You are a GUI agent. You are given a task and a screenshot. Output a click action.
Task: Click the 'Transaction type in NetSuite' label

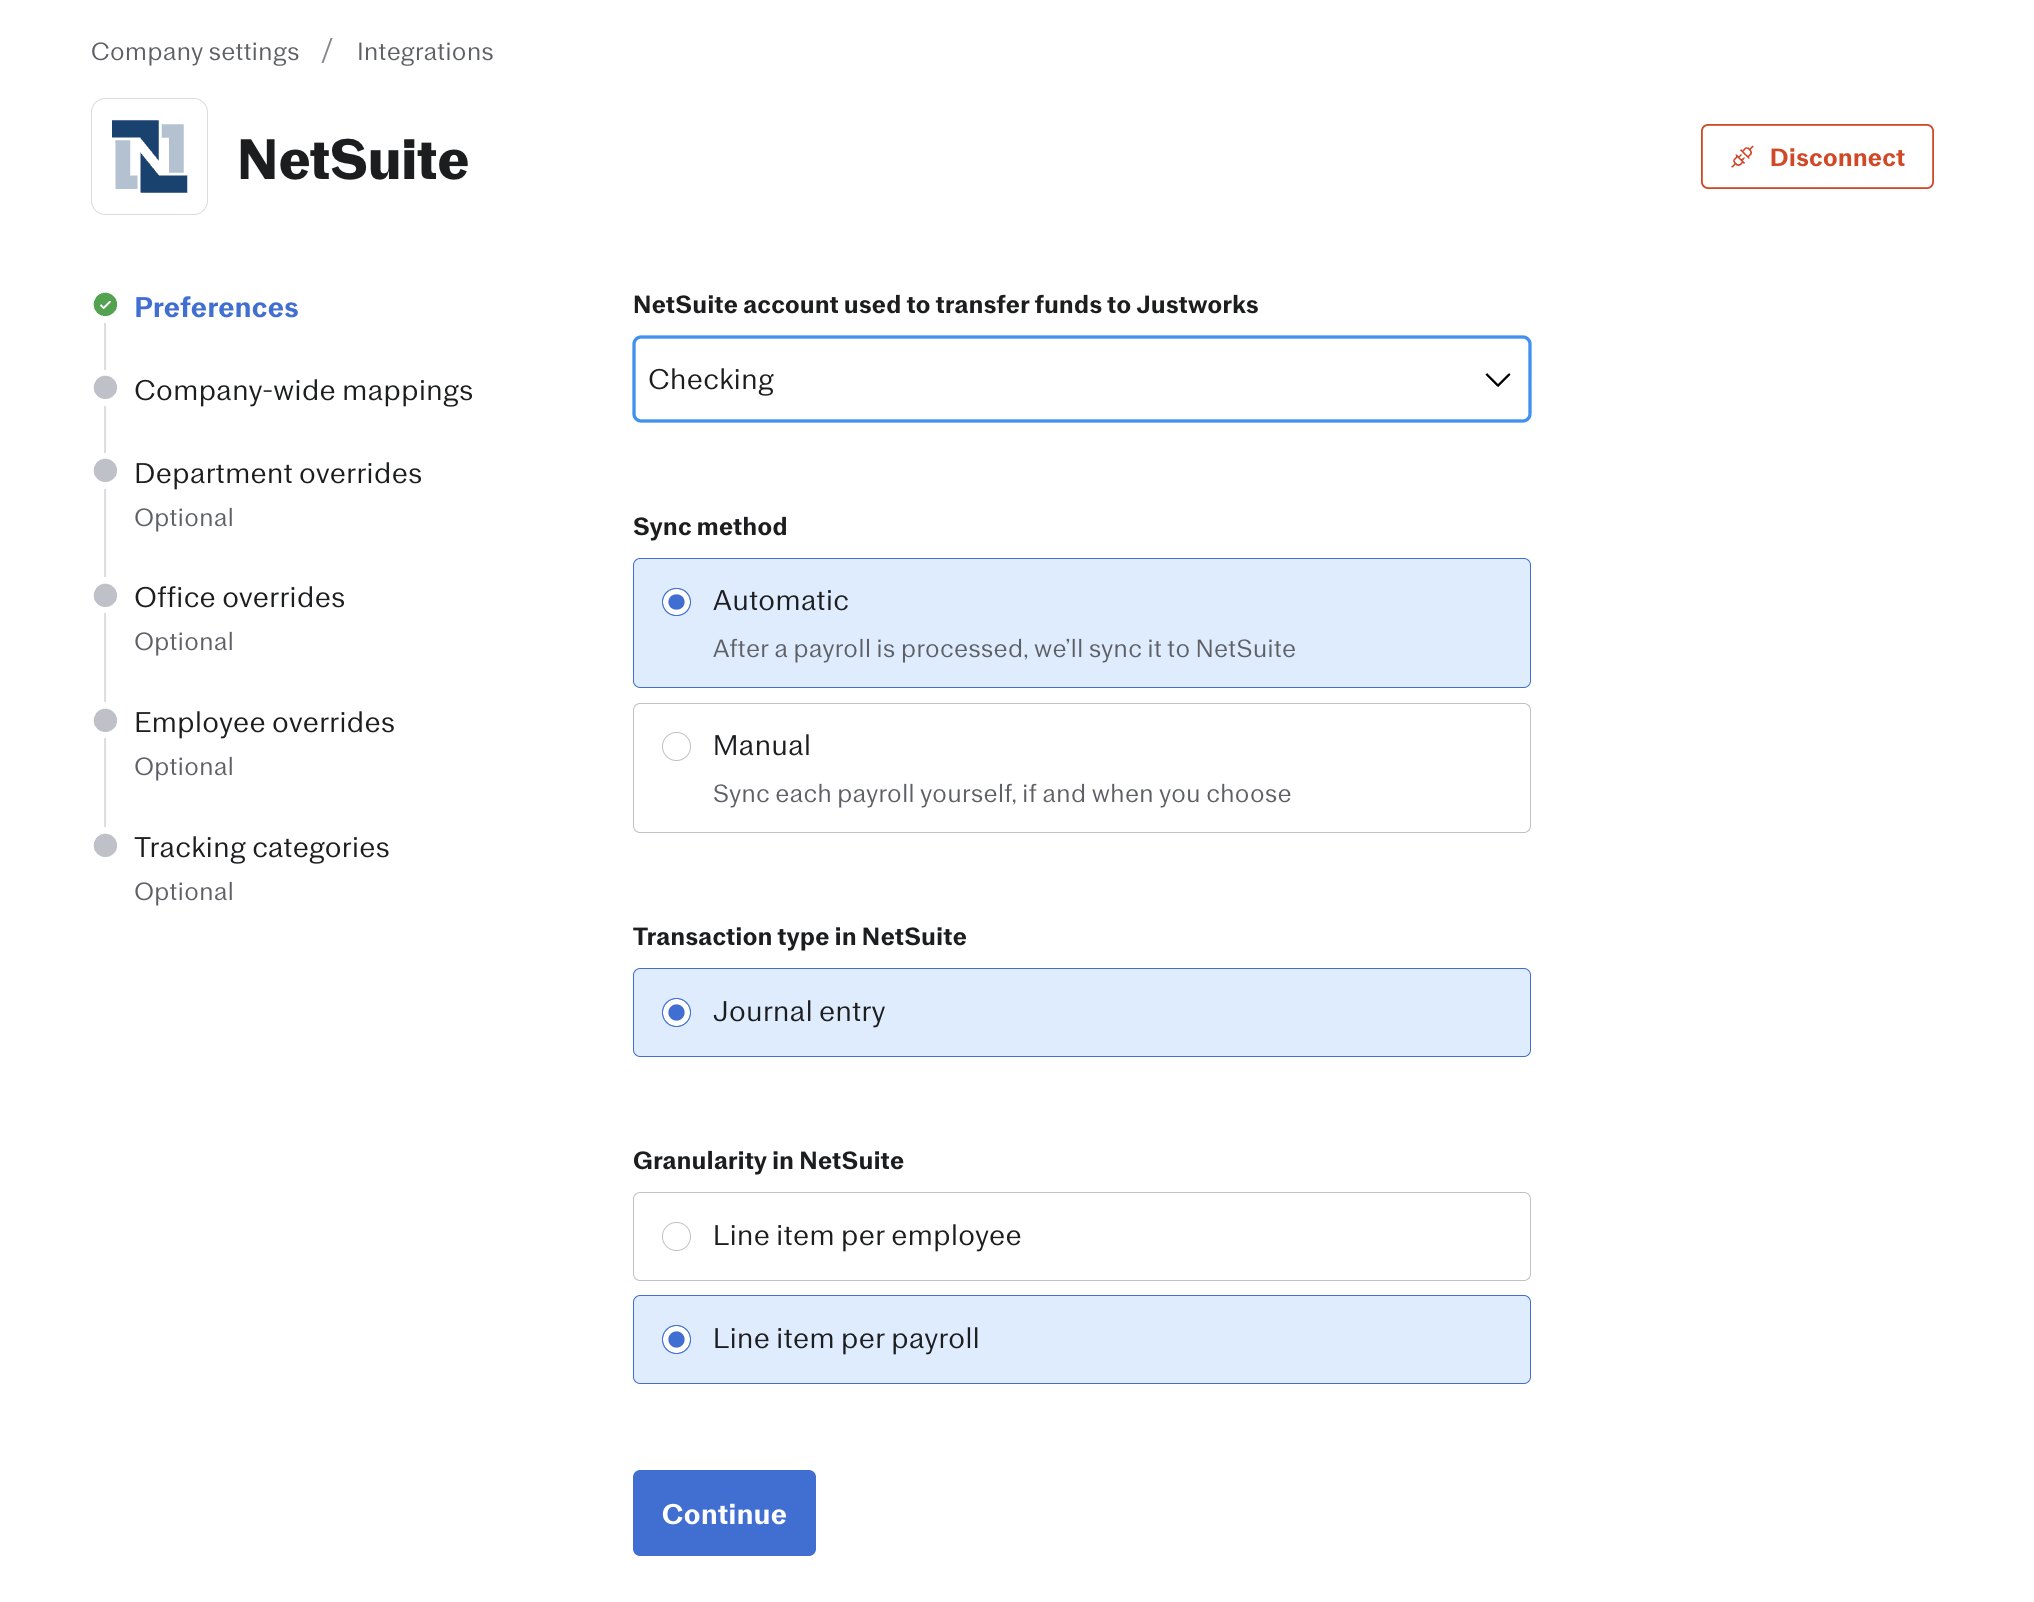pos(800,937)
